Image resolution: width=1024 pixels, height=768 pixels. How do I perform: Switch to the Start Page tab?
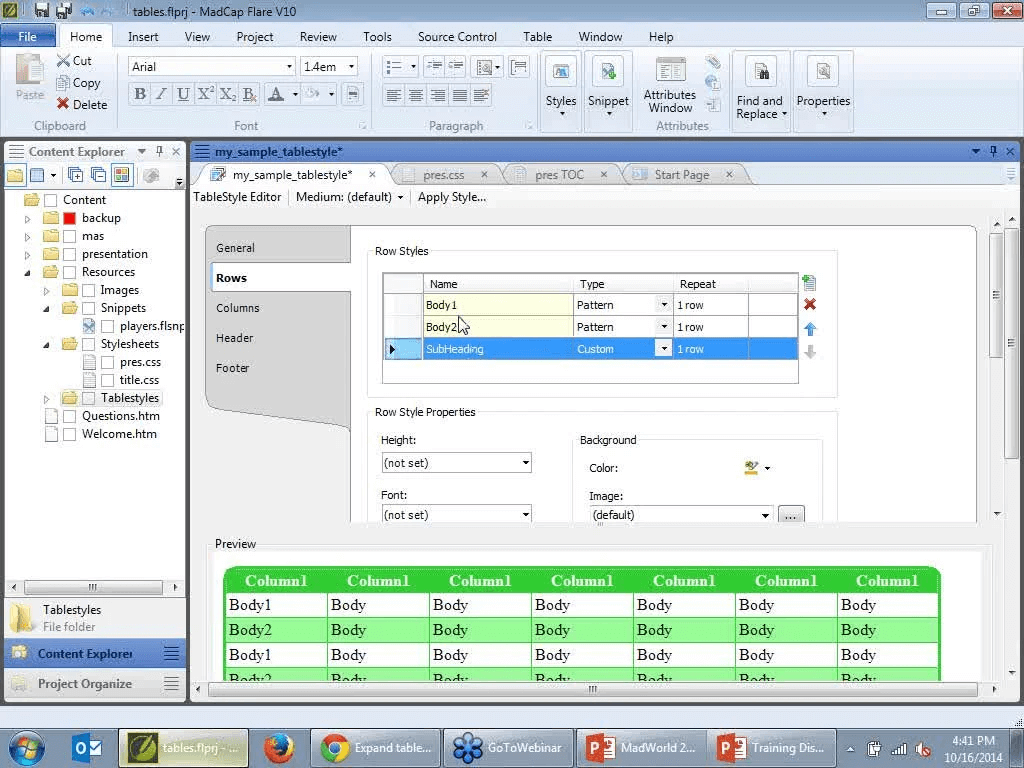(x=682, y=175)
